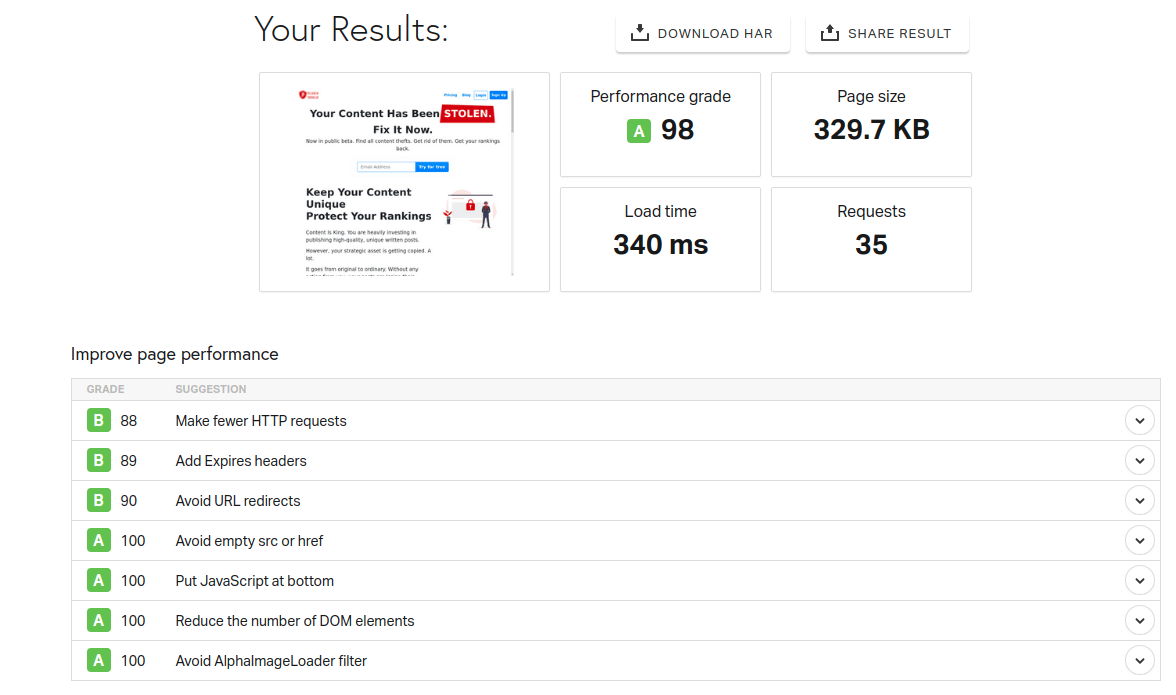Expand Reduce the number of DOM elements
The image size is (1176, 695).
1139,621
